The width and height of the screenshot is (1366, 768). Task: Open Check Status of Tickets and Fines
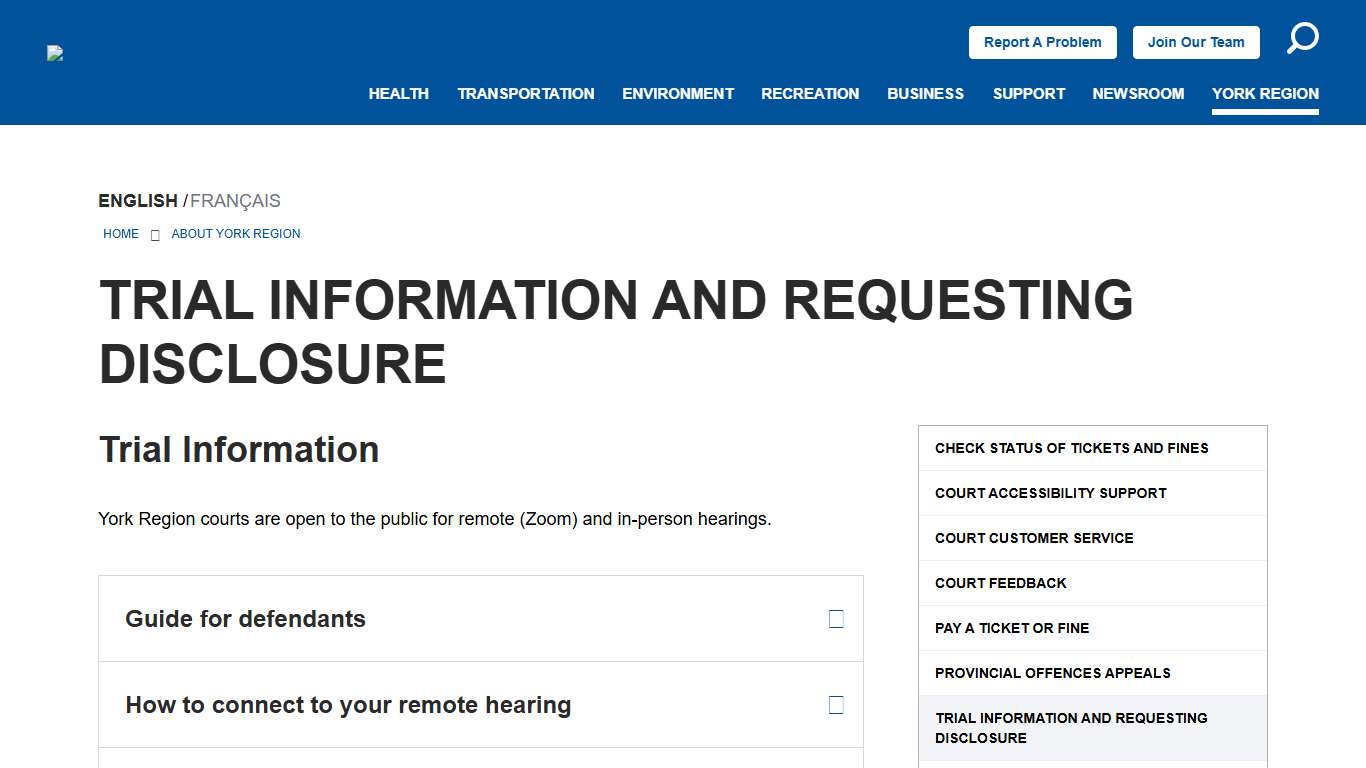1072,448
